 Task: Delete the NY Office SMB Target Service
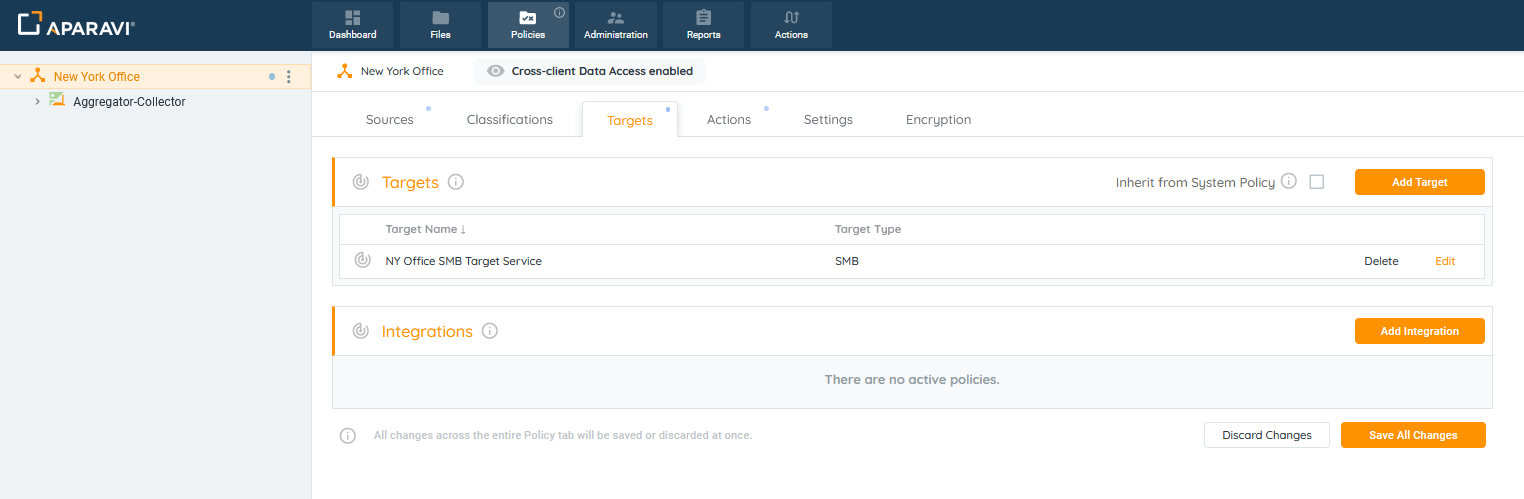(1381, 261)
